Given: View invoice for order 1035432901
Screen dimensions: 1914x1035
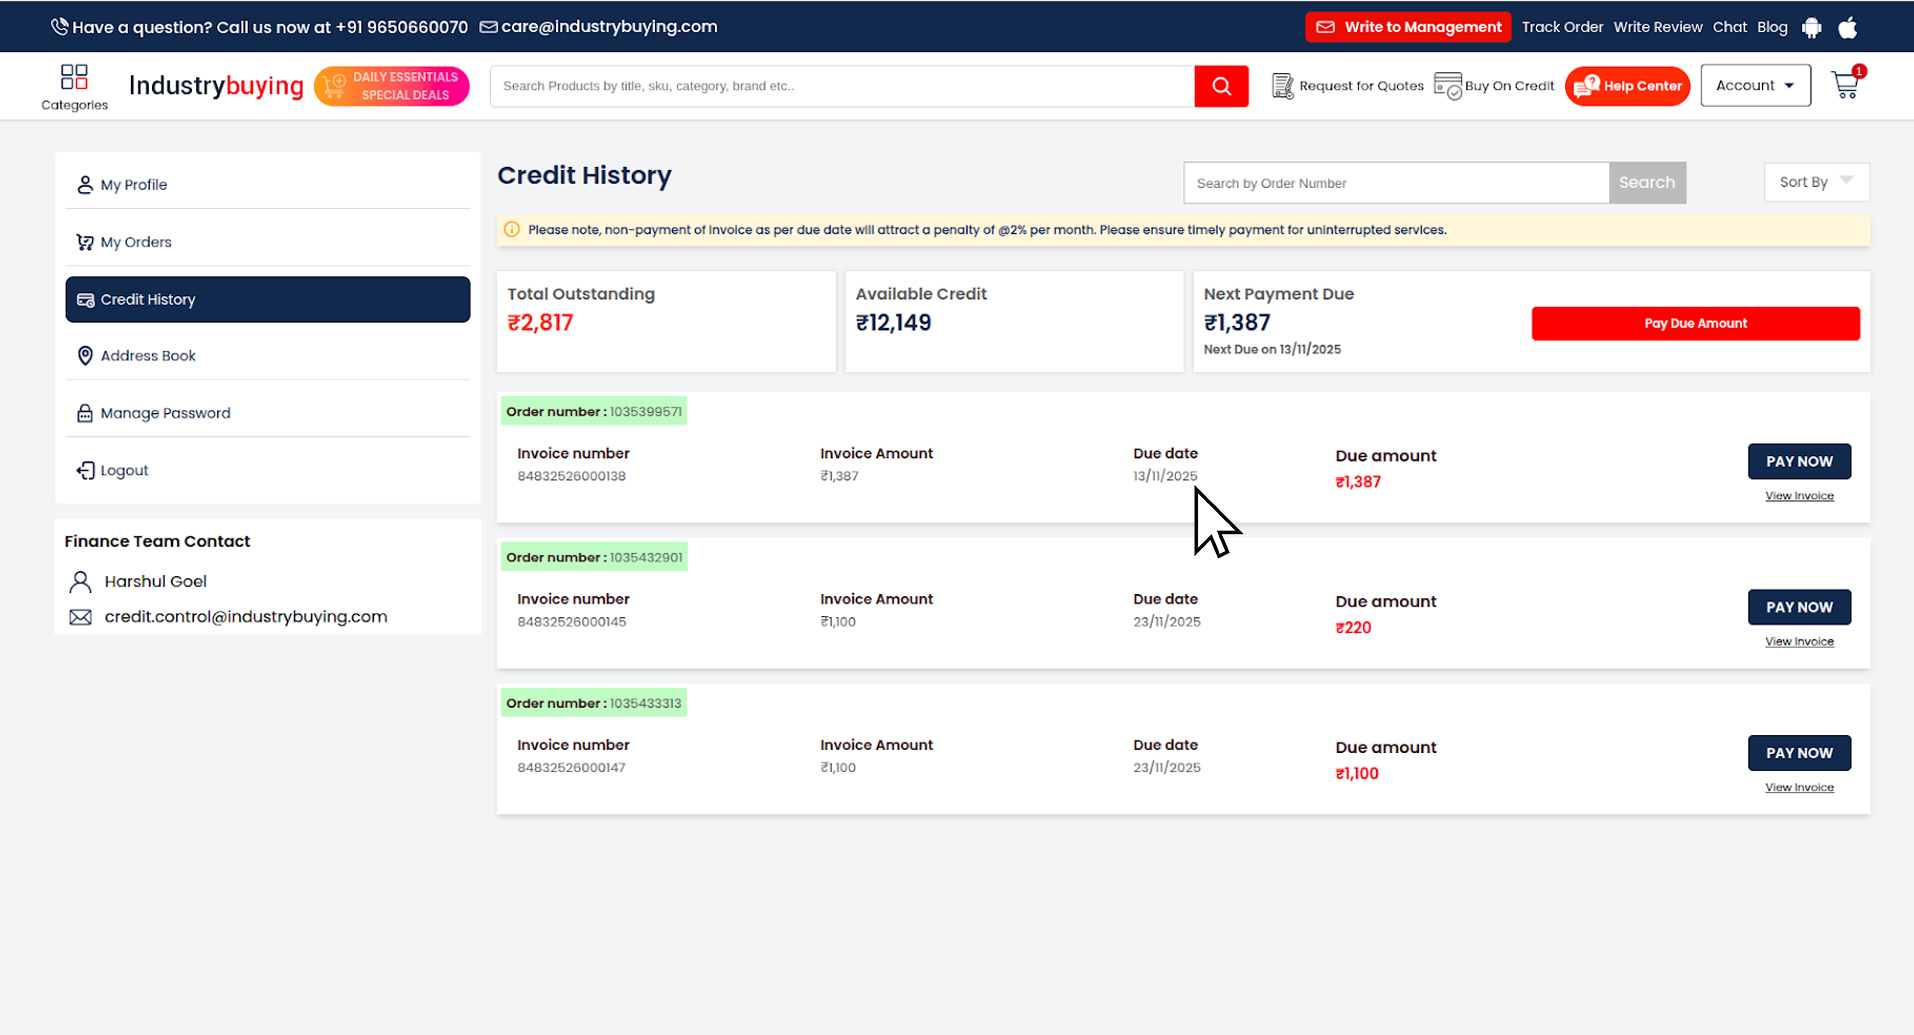Looking at the screenshot, I should coord(1799,642).
